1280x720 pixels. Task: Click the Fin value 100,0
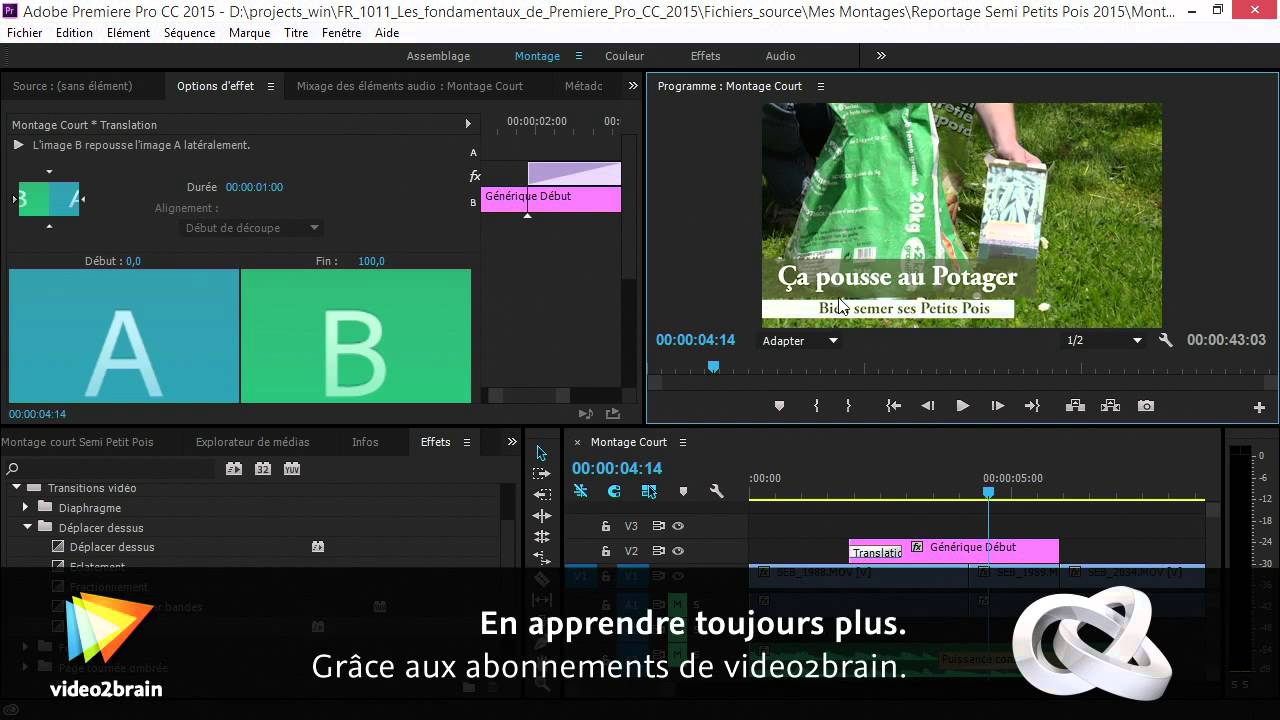click(371, 261)
